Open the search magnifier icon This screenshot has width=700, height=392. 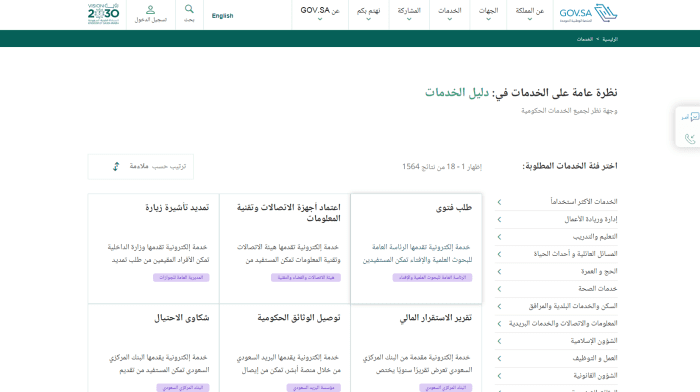(189, 9)
